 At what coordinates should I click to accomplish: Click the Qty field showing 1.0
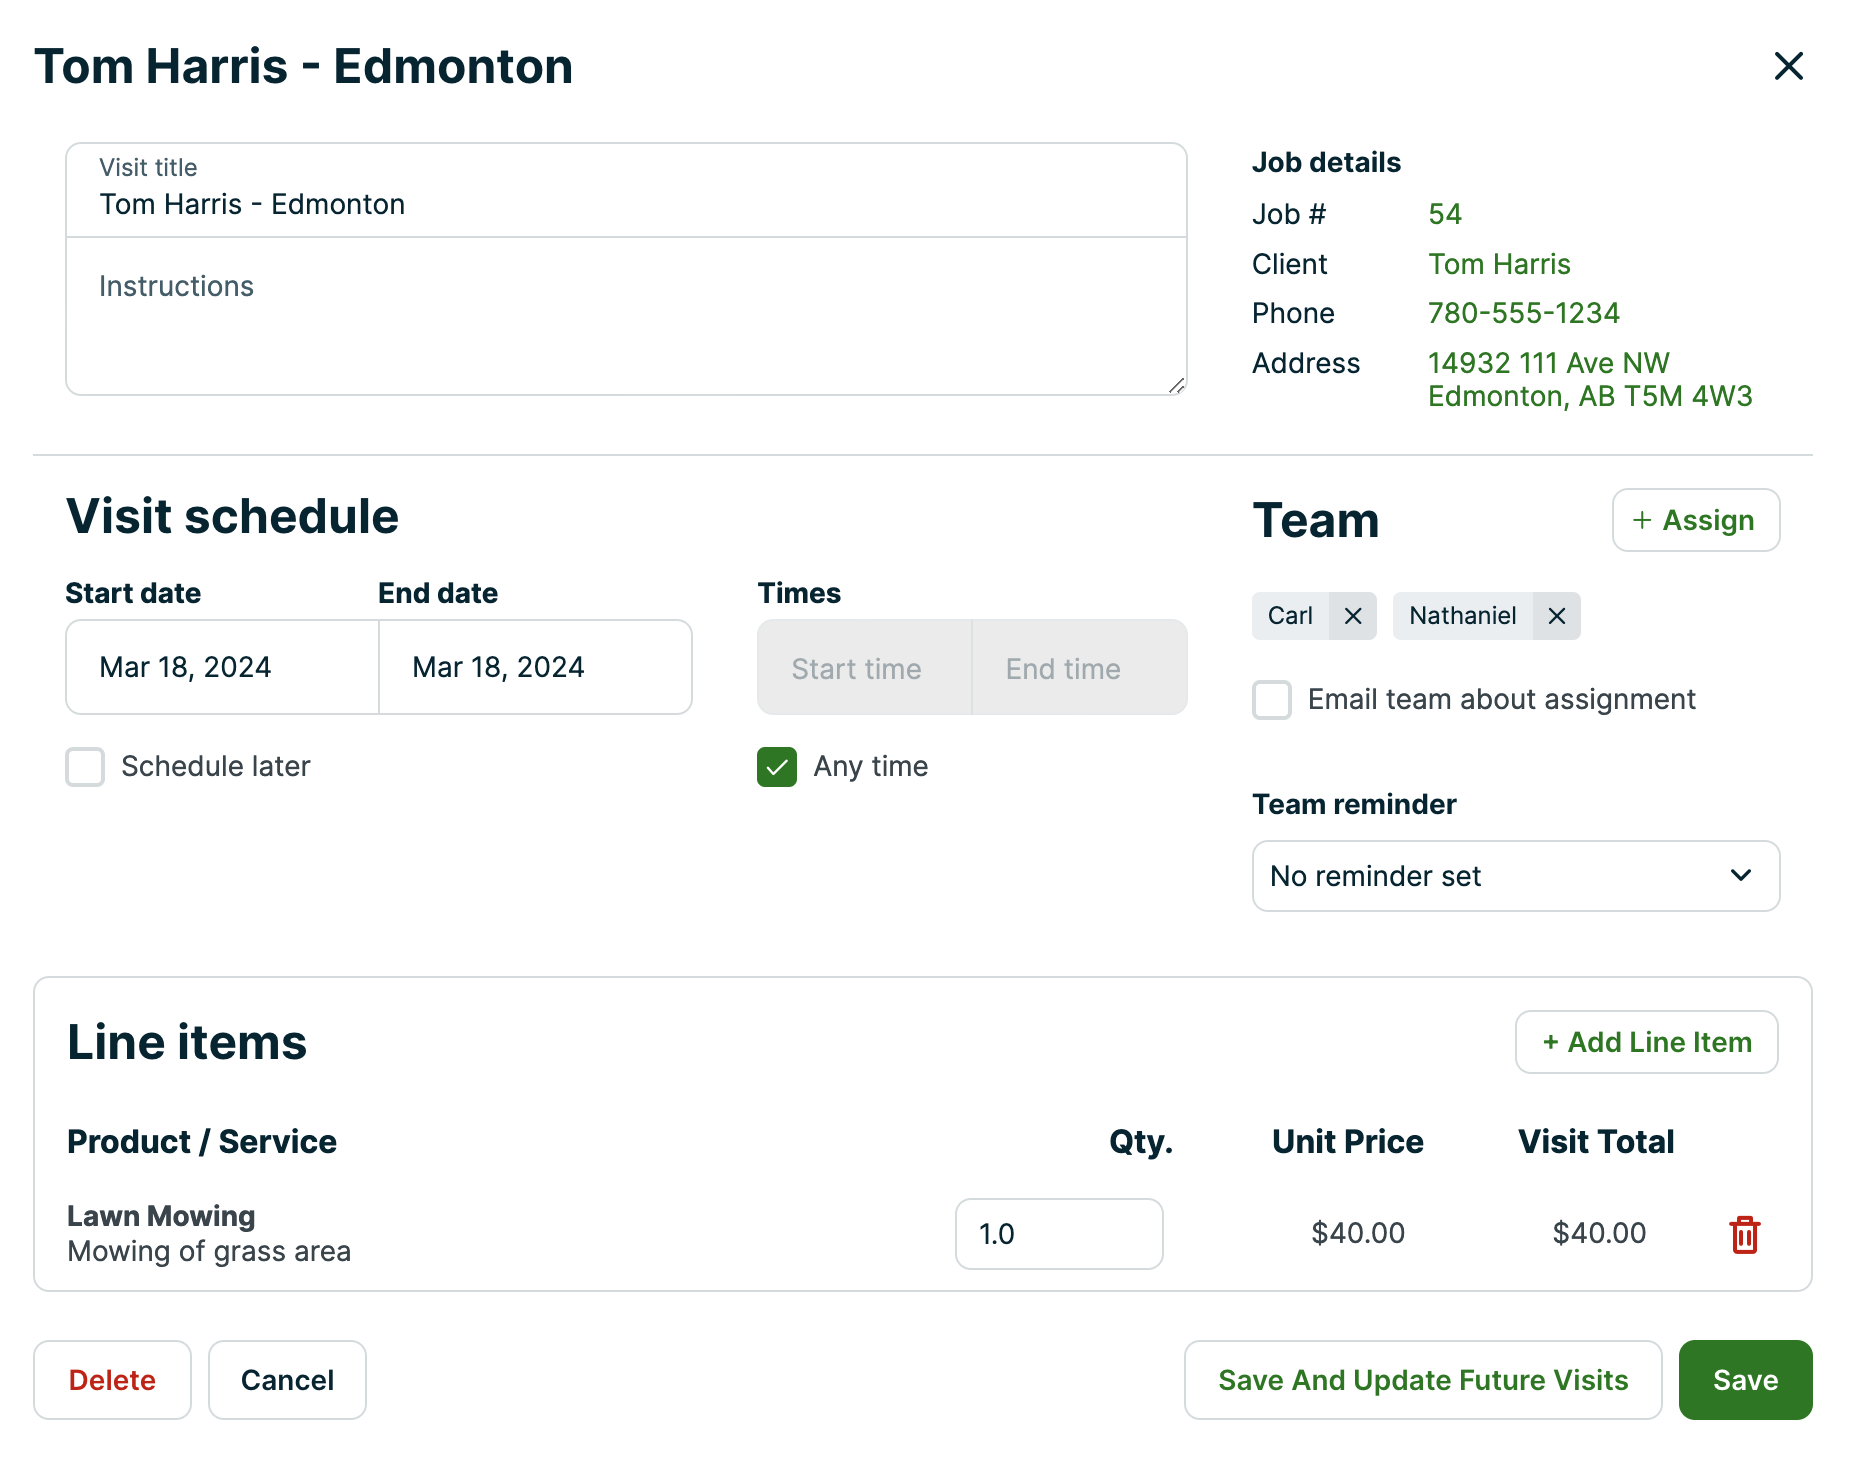[x=1059, y=1234]
